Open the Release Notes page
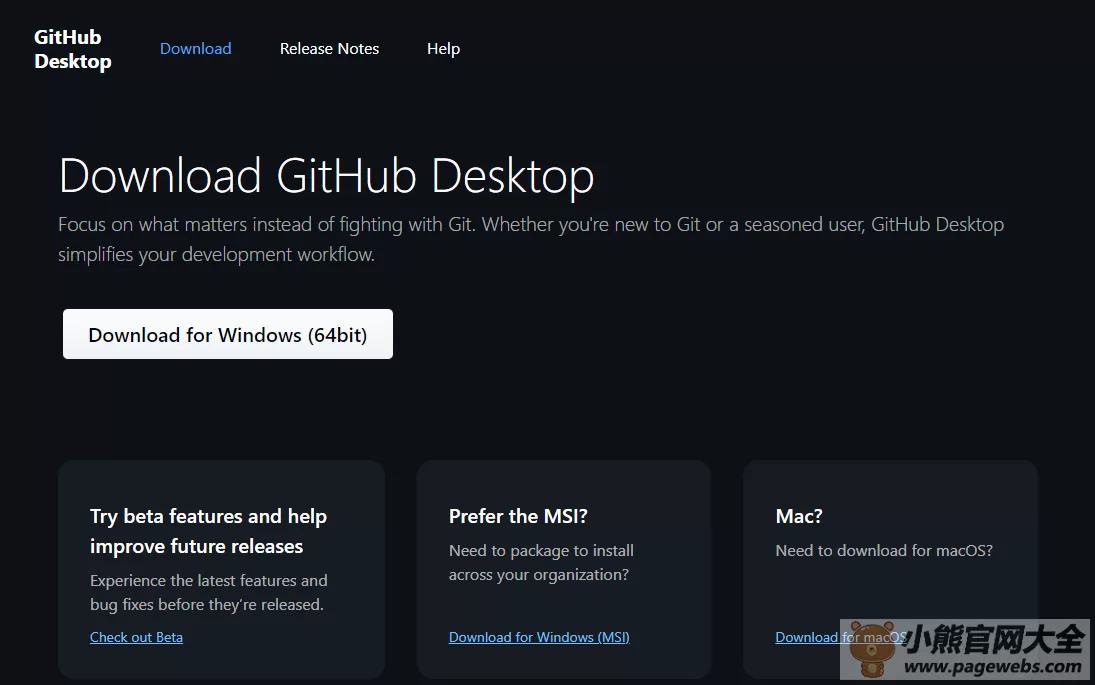The image size is (1095, 685). [330, 49]
